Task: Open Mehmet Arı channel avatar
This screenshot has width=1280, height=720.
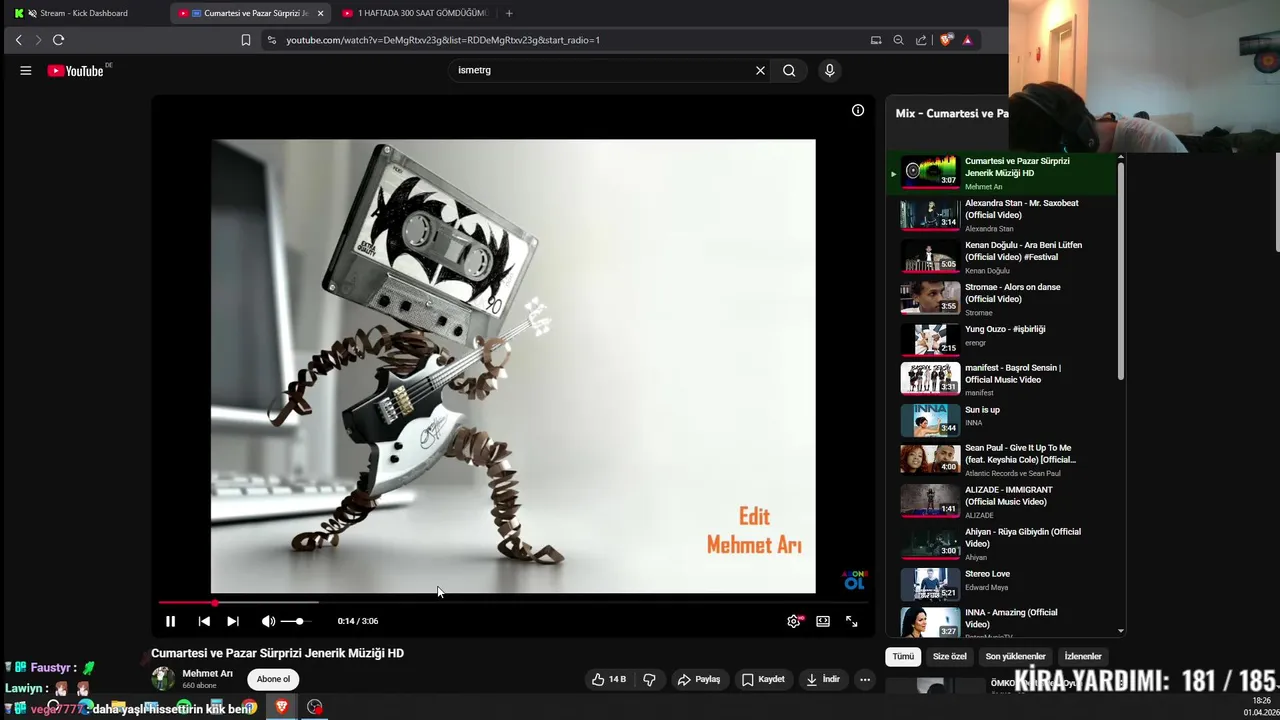Action: click(x=163, y=679)
